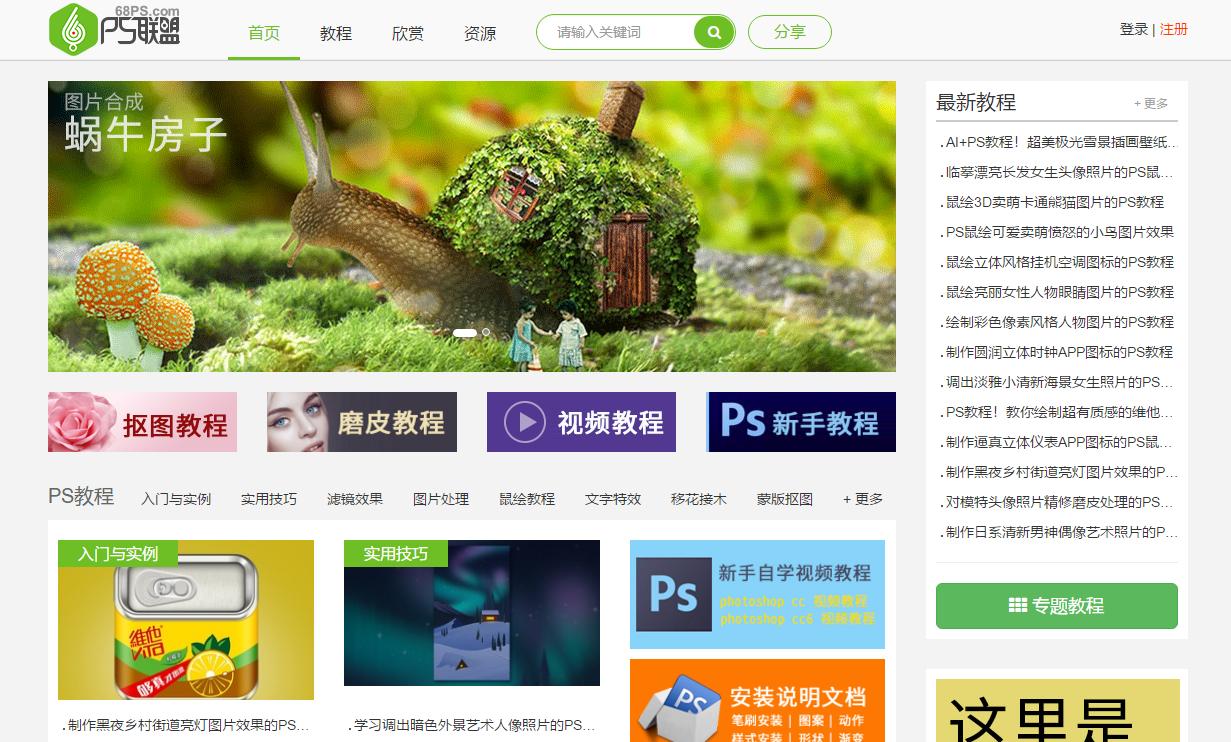The width and height of the screenshot is (1231, 742).
Task: Expand the +更多 tutorial categories
Action: tap(860, 498)
